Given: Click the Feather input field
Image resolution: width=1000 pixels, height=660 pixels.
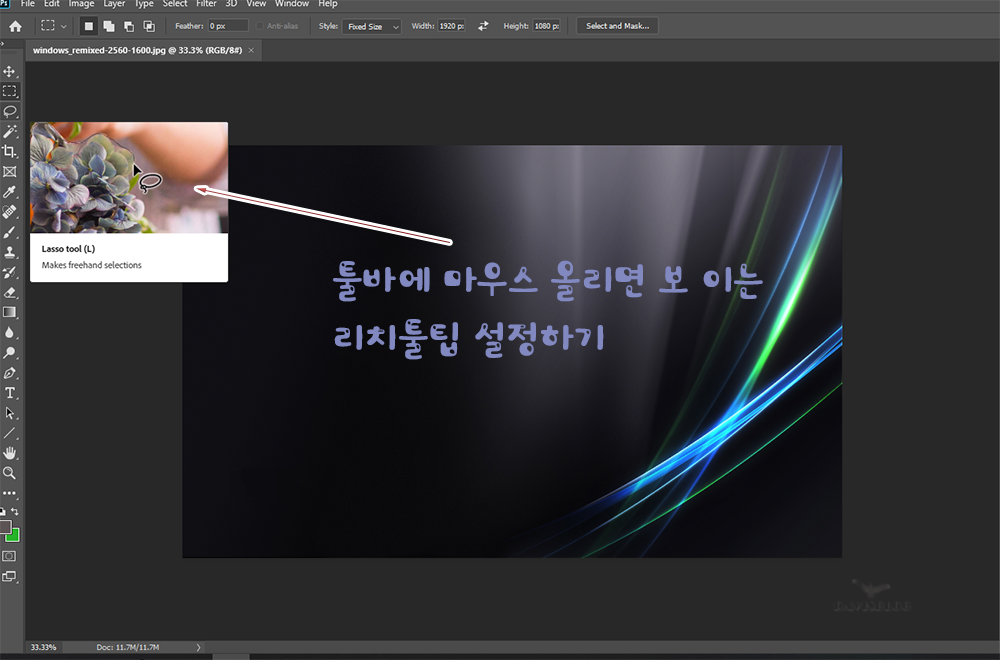Looking at the screenshot, I should pos(228,26).
